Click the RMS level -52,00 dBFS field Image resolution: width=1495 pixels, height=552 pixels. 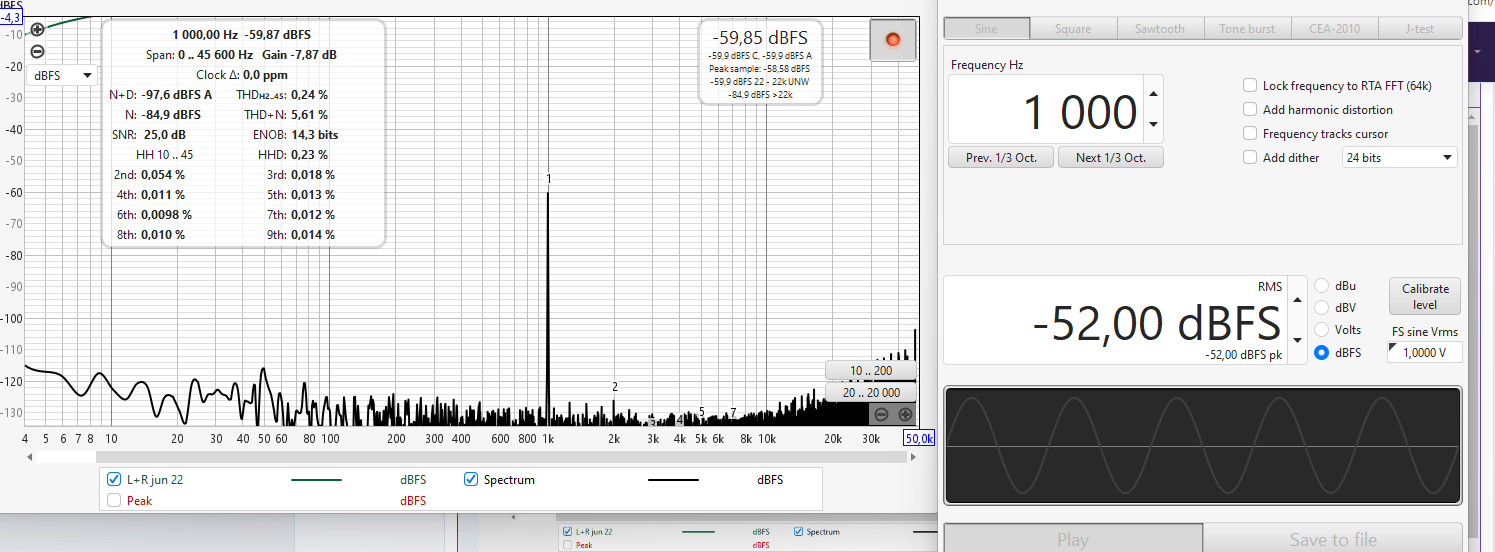[x=1117, y=321]
